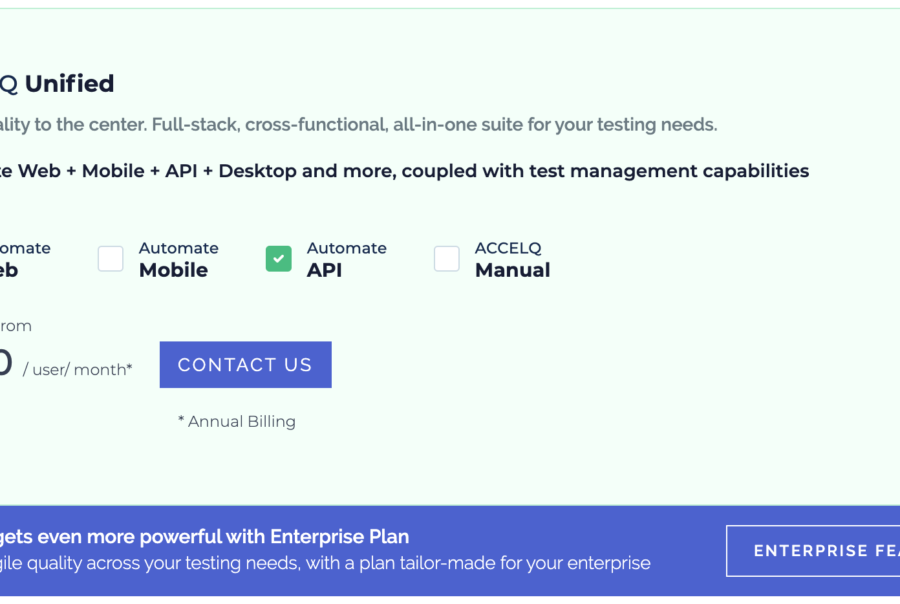Click the large price digit before "/ user"
Screen dimensions: 900x604
5,363
